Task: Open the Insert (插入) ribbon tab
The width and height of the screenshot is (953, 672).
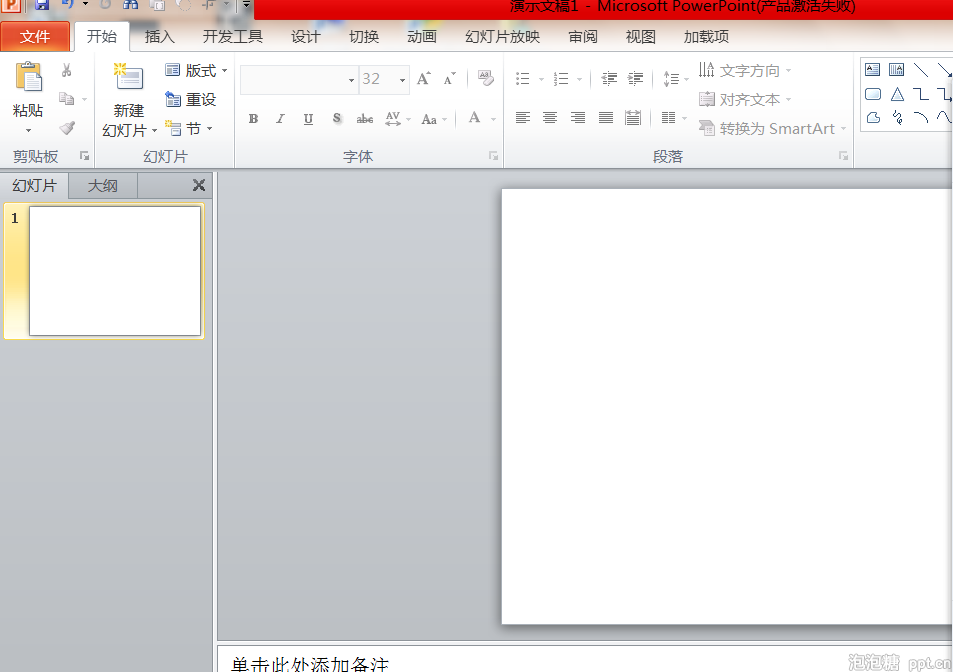Action: (159, 37)
